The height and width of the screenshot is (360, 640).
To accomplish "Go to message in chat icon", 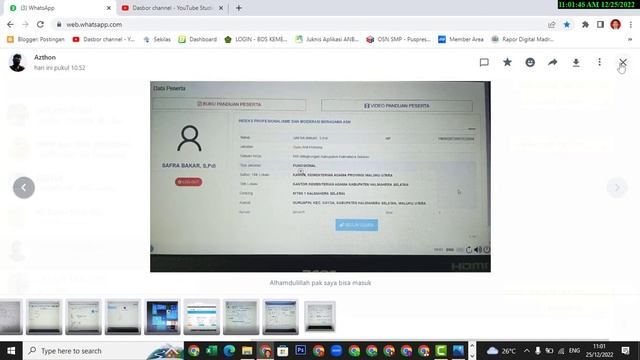I will click(484, 62).
